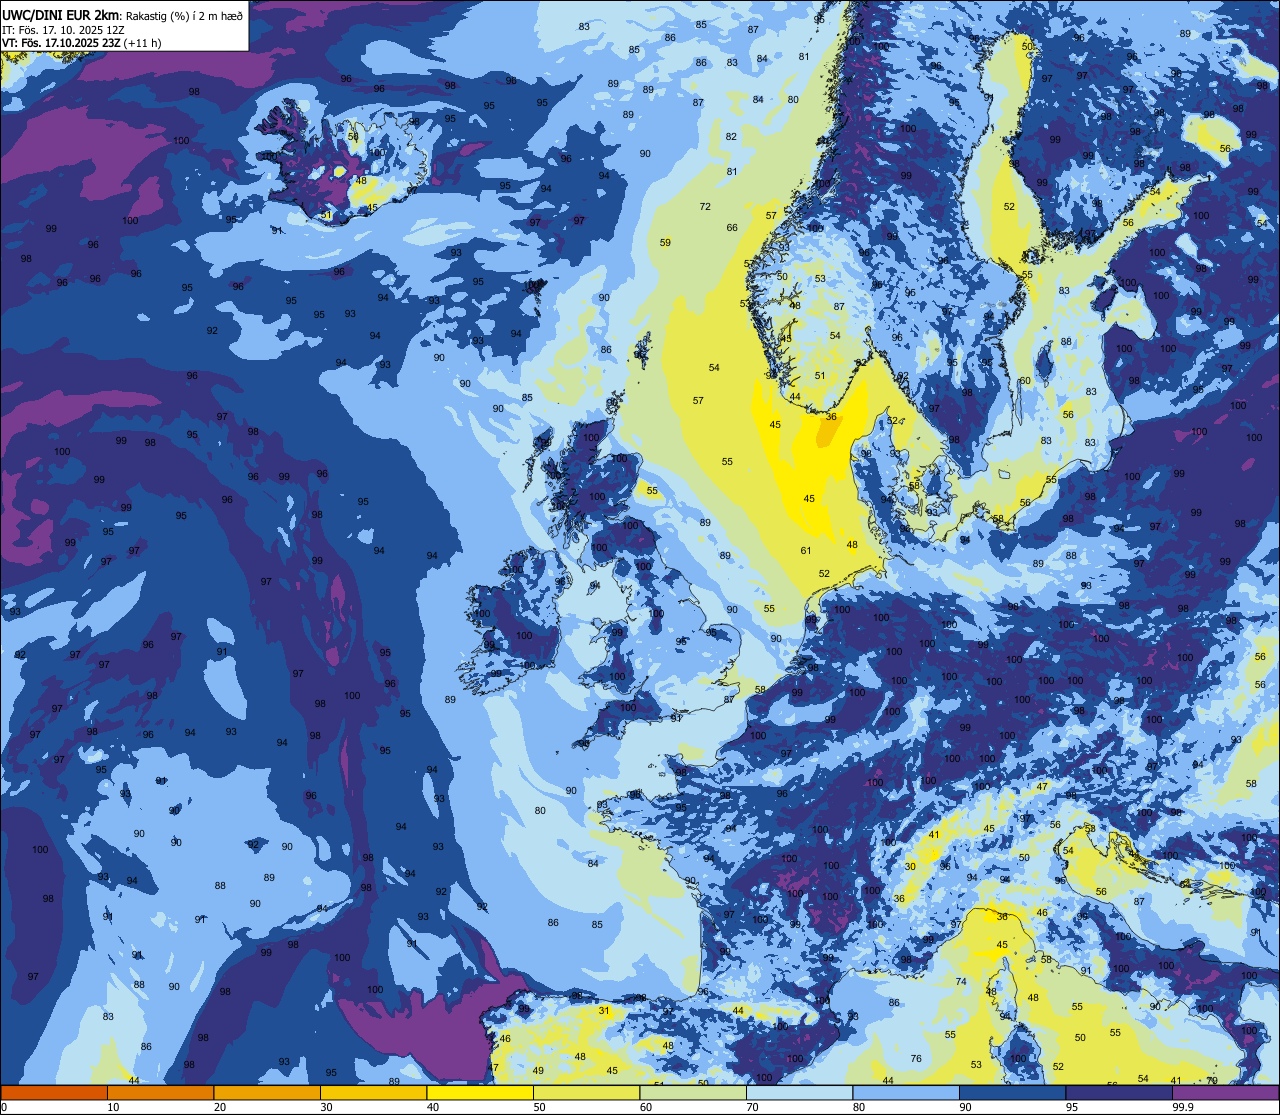Click the 60–70 yellow-green legend swatch
1280x1115 pixels.
click(x=693, y=1092)
